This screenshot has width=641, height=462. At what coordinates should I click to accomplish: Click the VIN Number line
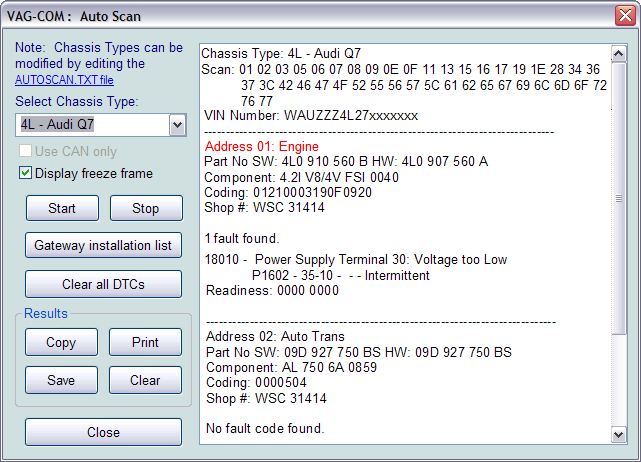(311, 116)
